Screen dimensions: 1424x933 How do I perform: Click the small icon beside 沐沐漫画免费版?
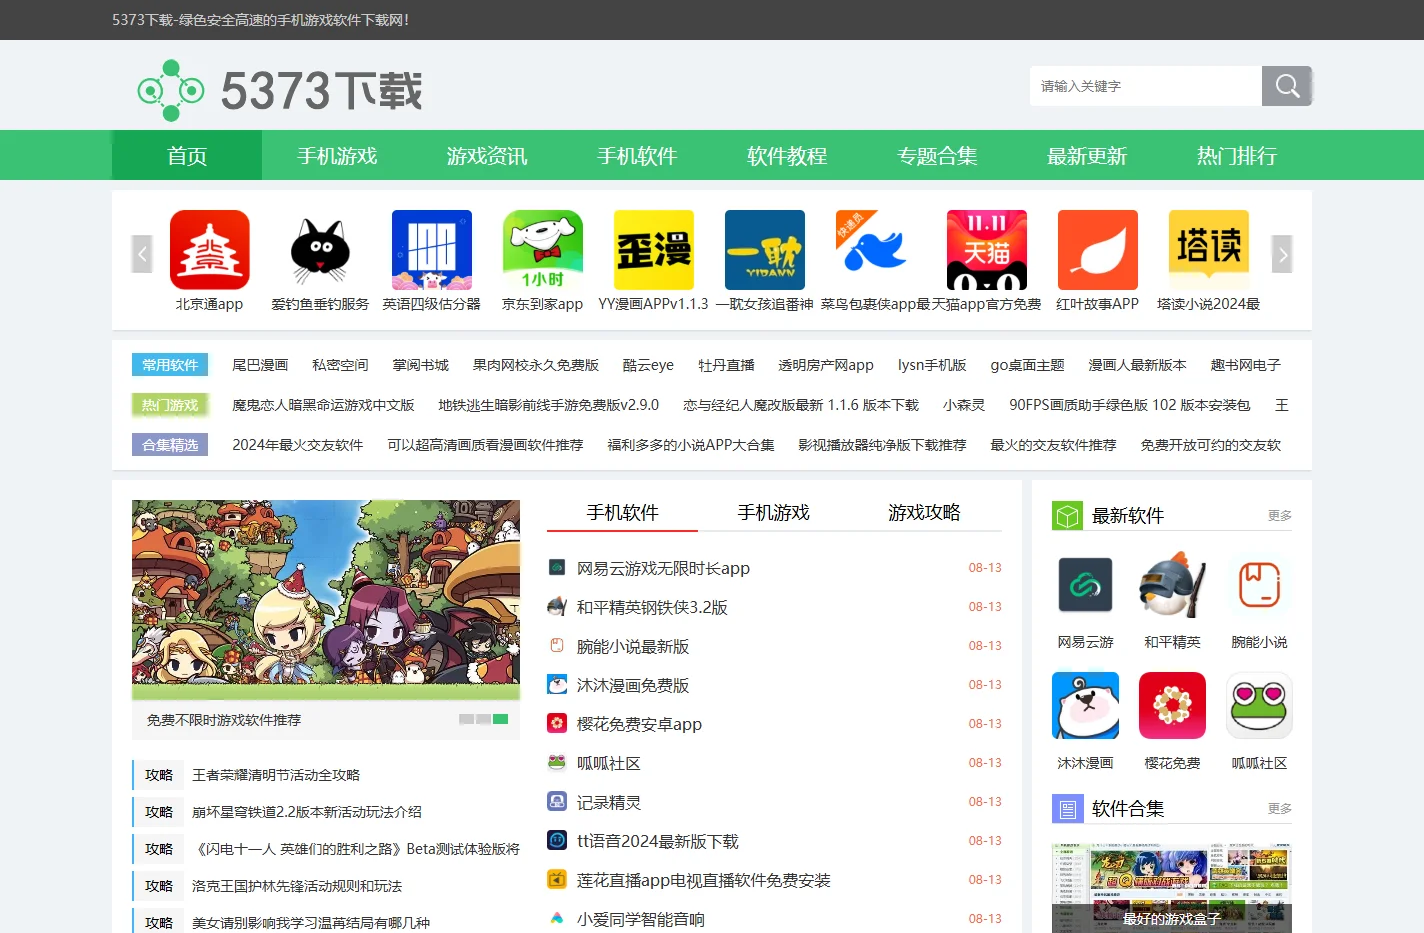point(557,684)
